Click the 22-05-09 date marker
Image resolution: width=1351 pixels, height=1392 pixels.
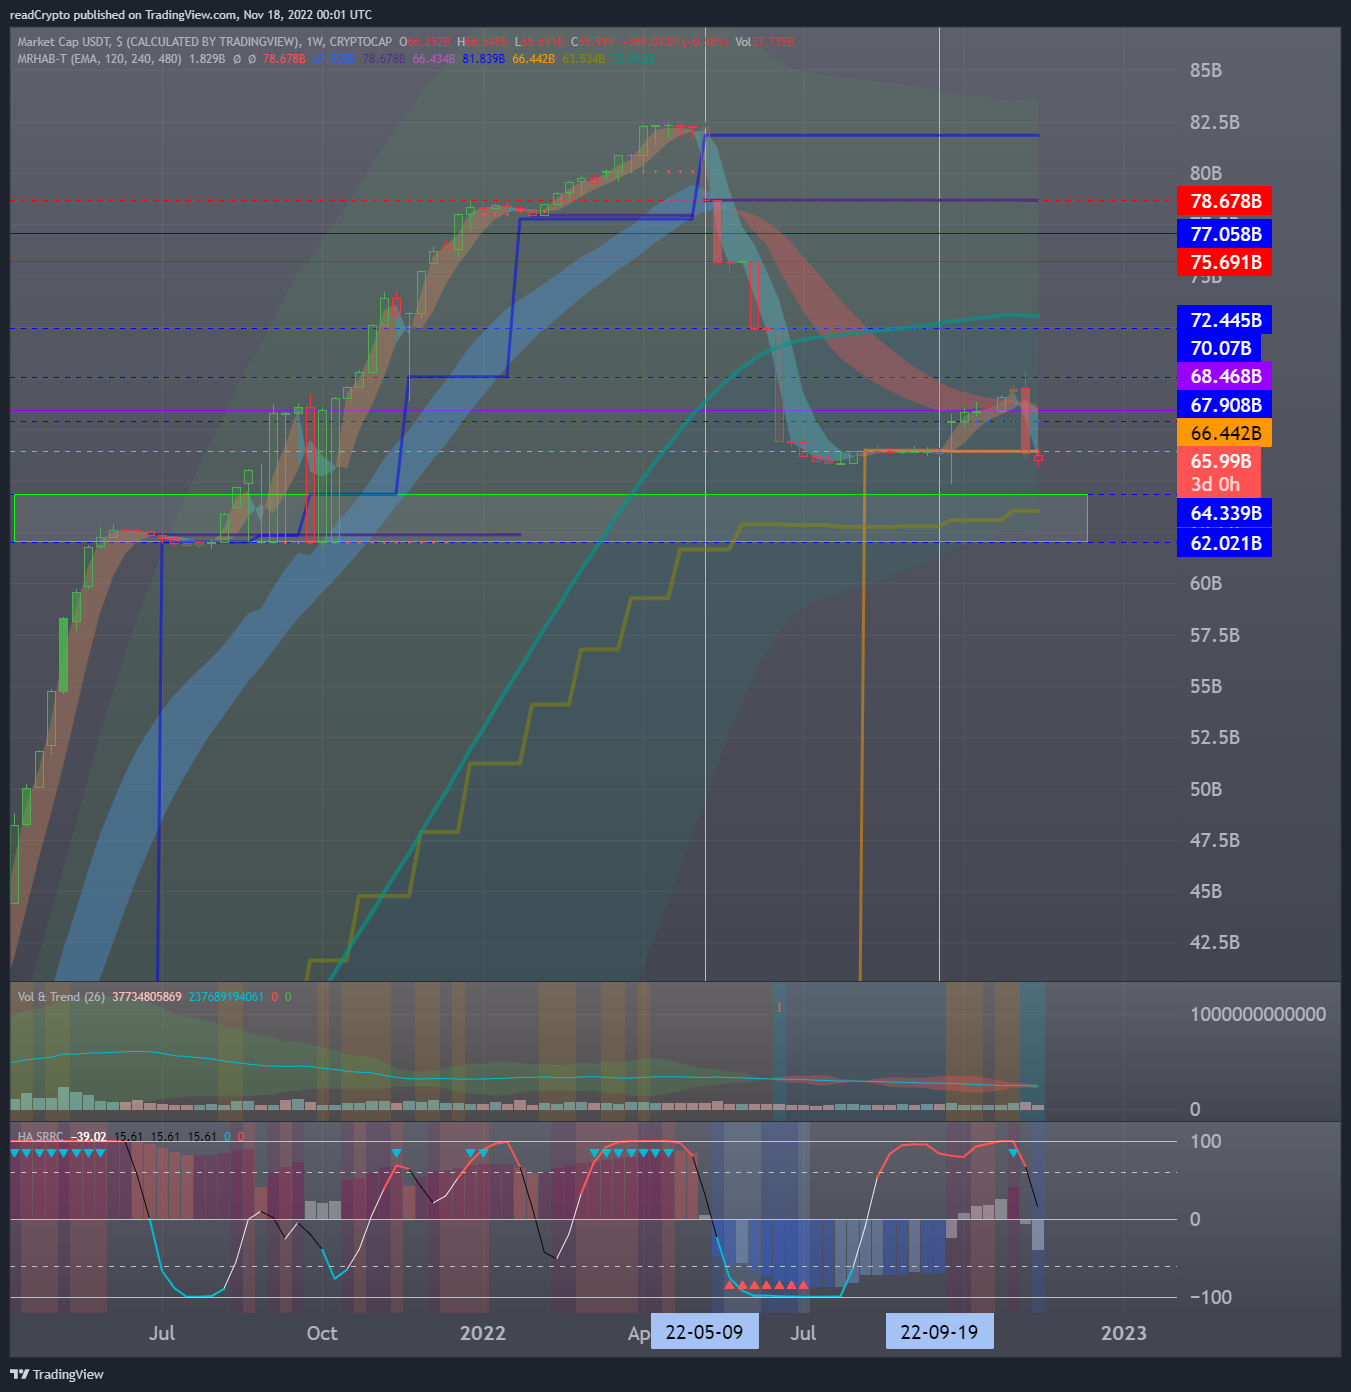click(704, 1332)
